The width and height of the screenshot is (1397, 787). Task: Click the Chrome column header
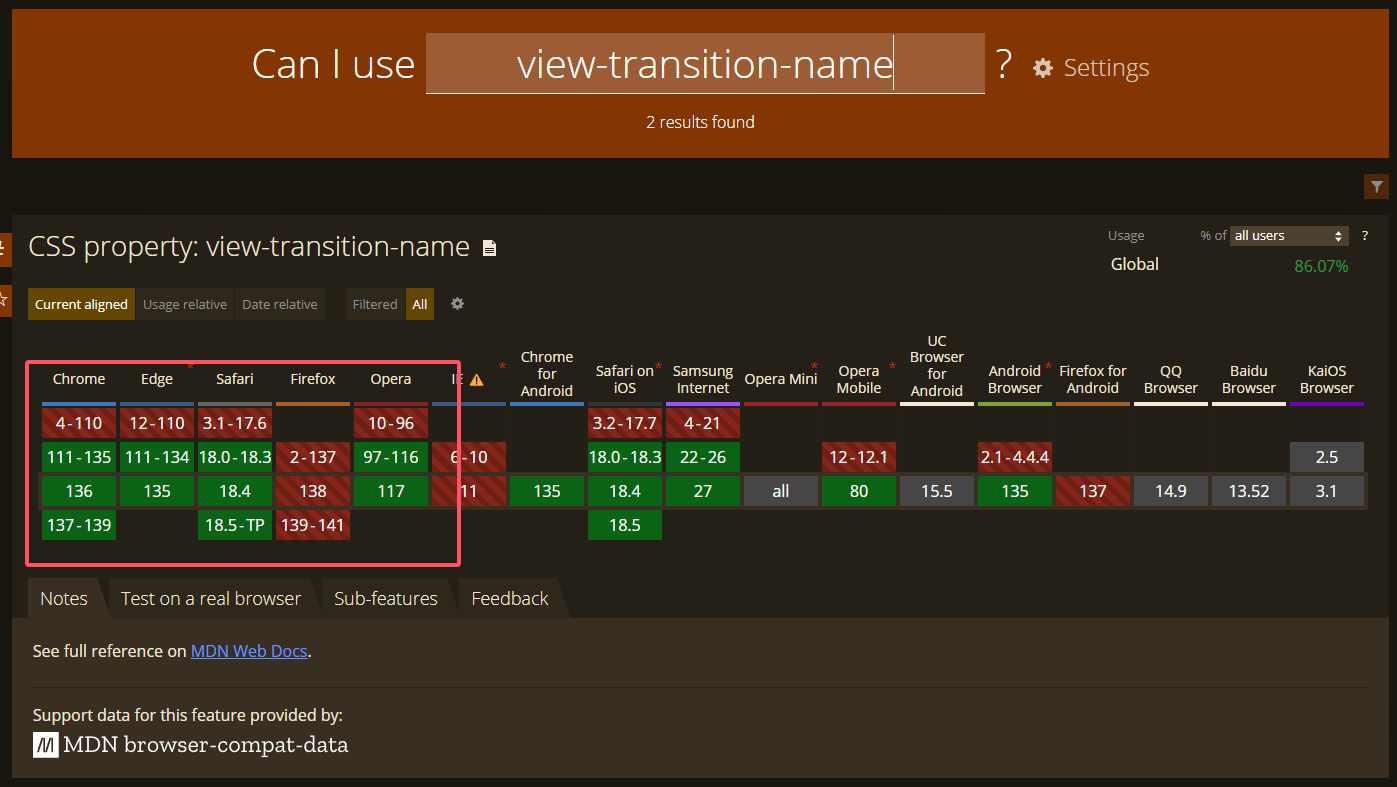[x=79, y=379]
